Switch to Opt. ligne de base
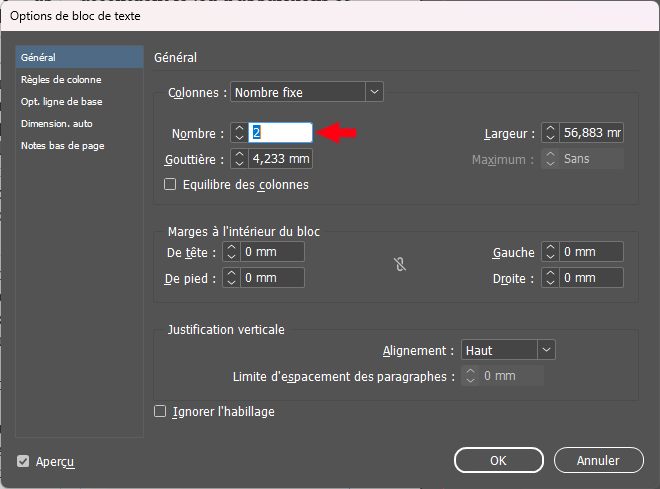The height and width of the screenshot is (489, 660). (x=61, y=101)
